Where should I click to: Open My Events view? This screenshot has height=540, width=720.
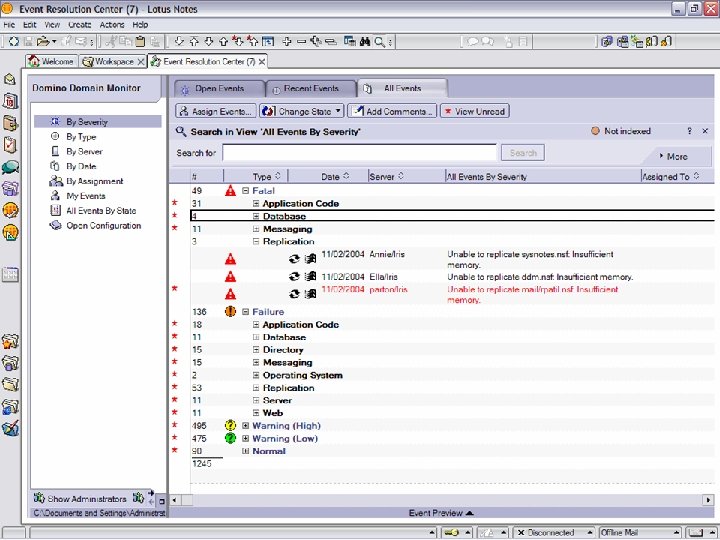click(85, 196)
